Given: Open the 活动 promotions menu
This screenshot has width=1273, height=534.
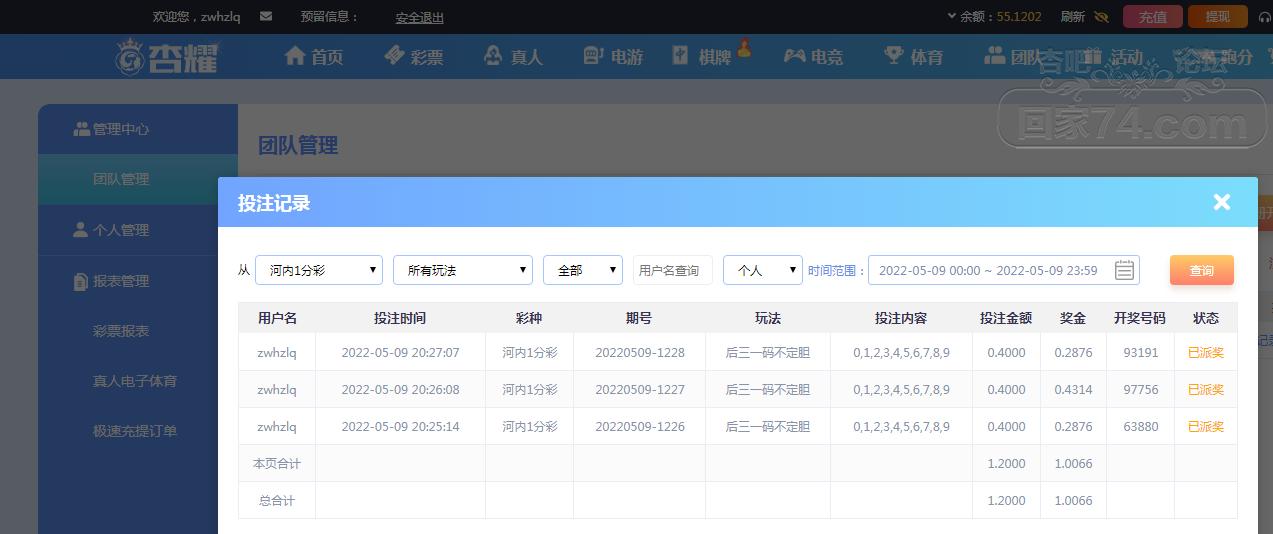Looking at the screenshot, I should coord(1114,56).
